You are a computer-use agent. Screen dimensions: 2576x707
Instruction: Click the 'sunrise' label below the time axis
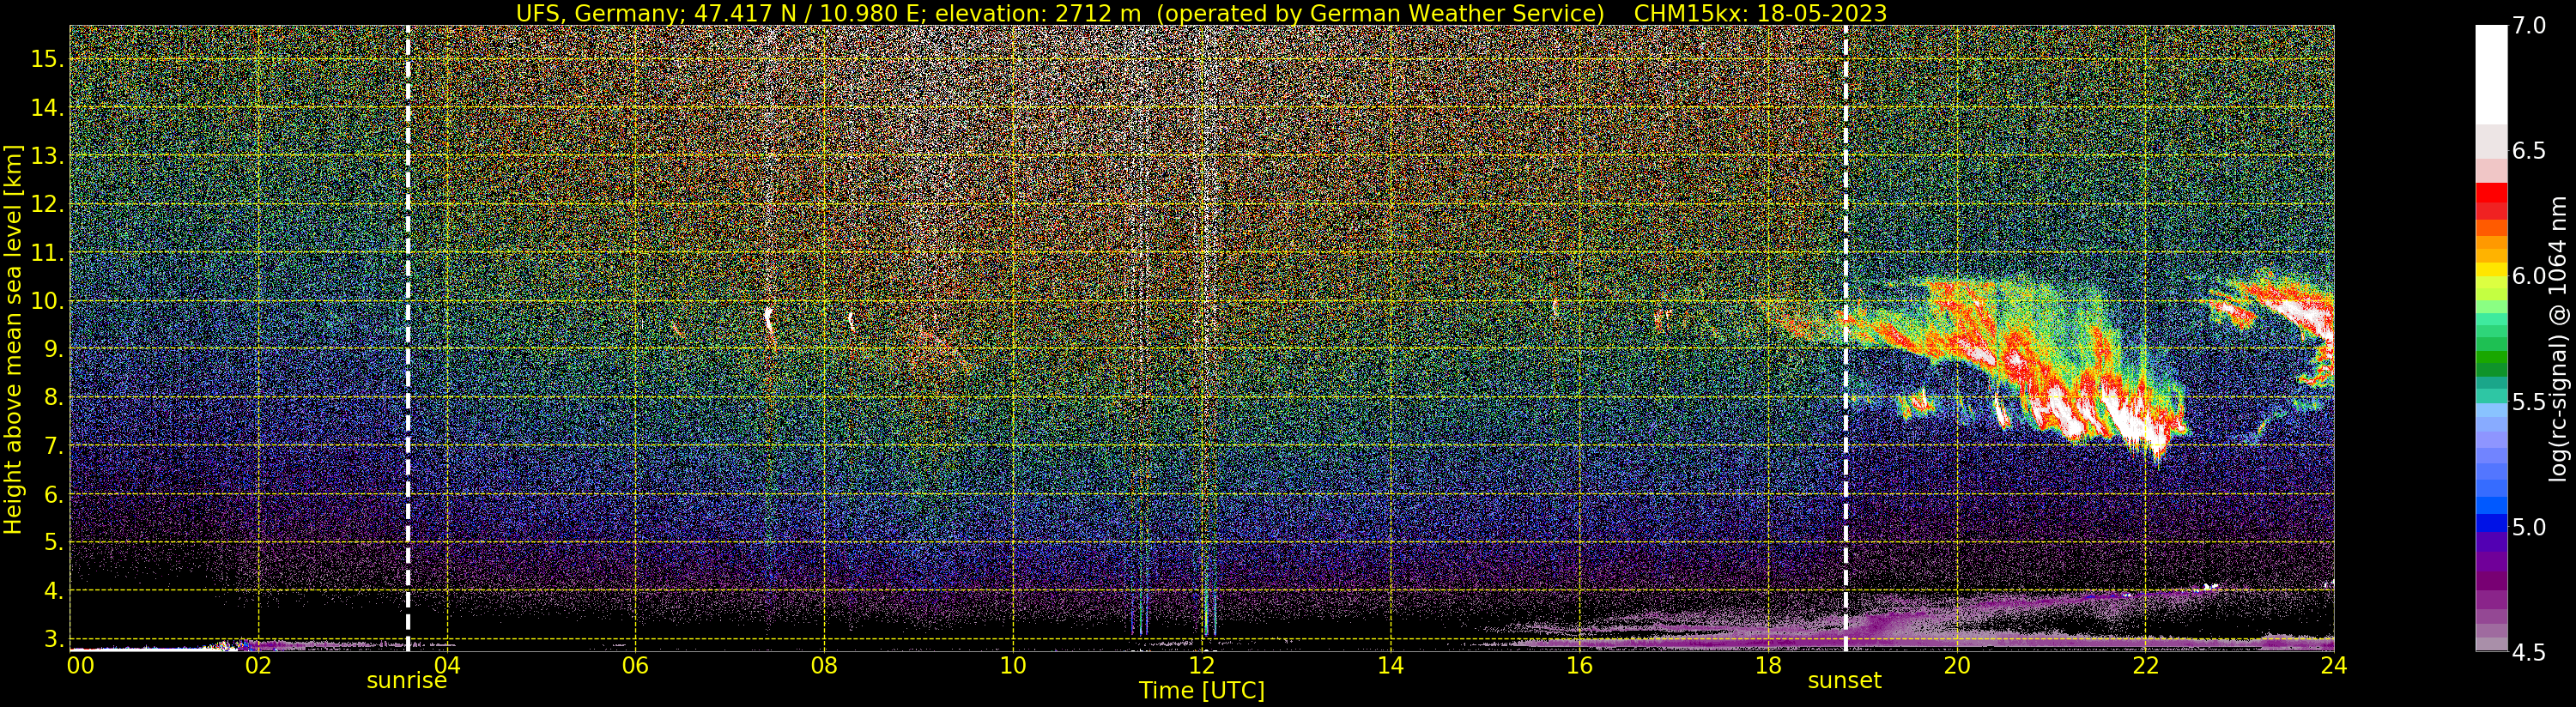click(x=407, y=681)
